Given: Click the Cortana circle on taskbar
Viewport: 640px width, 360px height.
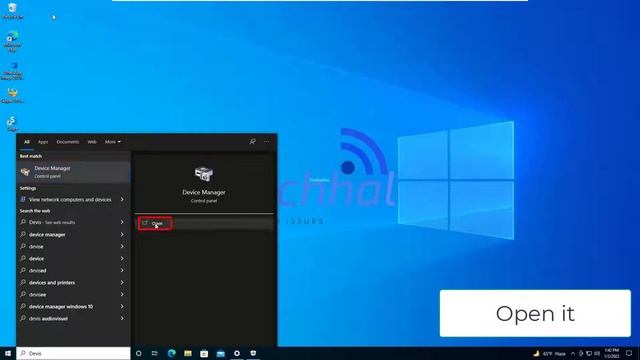Looking at the screenshot, I should (138, 353).
